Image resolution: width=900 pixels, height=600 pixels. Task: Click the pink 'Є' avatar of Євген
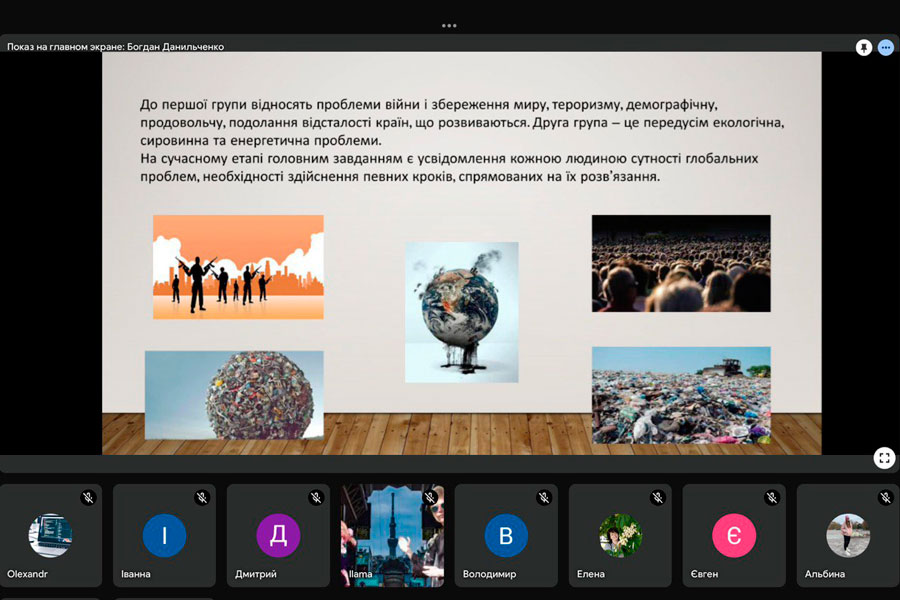[734, 535]
